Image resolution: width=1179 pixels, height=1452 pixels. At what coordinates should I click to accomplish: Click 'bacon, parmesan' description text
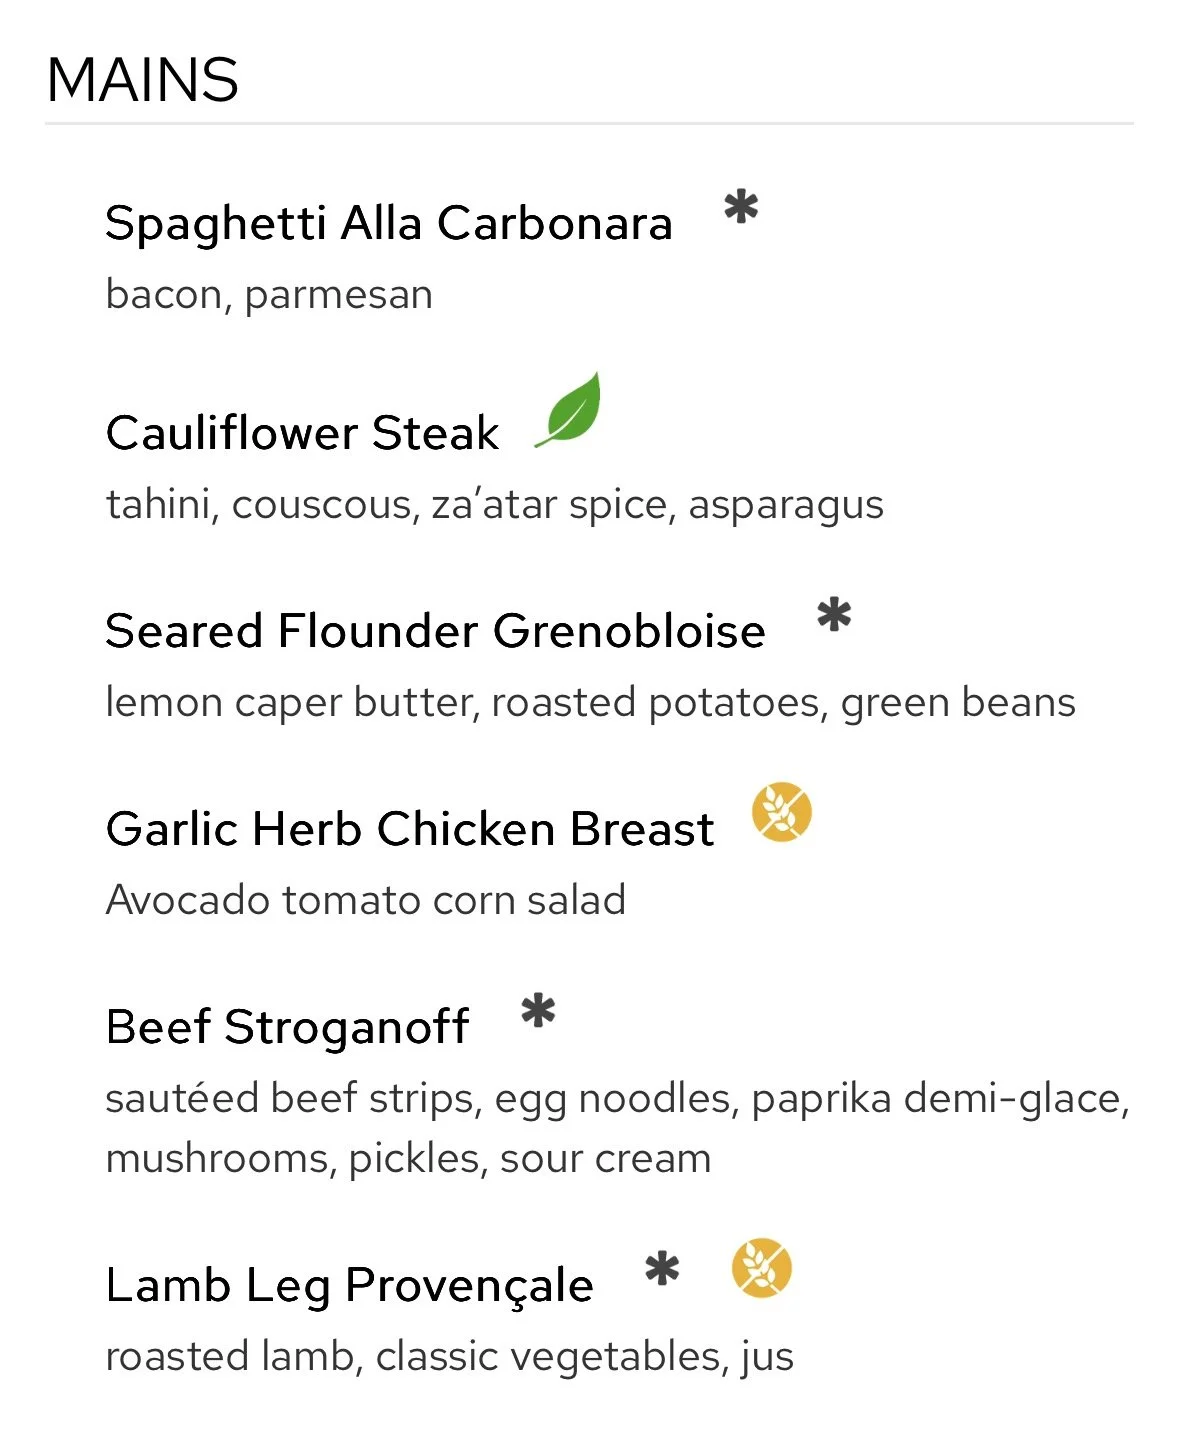(x=269, y=295)
